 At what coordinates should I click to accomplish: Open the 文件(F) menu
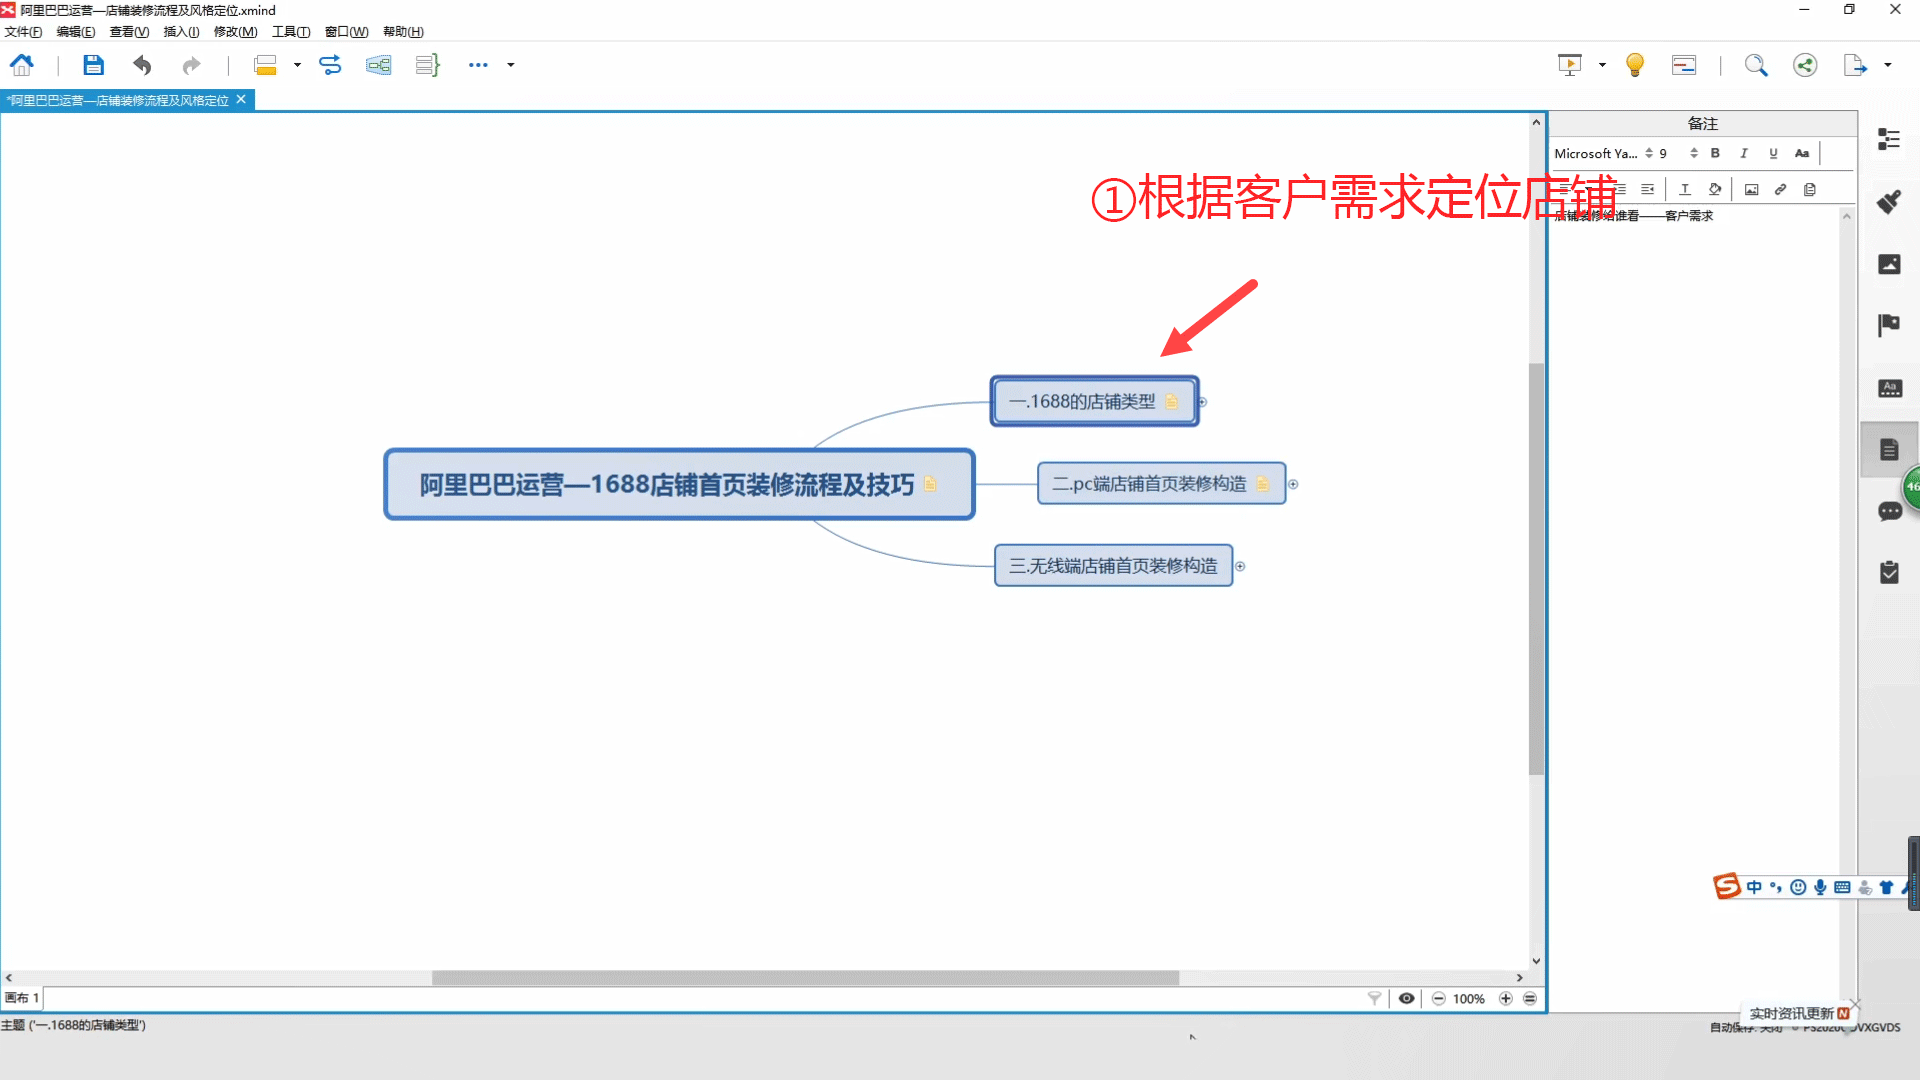coord(23,32)
